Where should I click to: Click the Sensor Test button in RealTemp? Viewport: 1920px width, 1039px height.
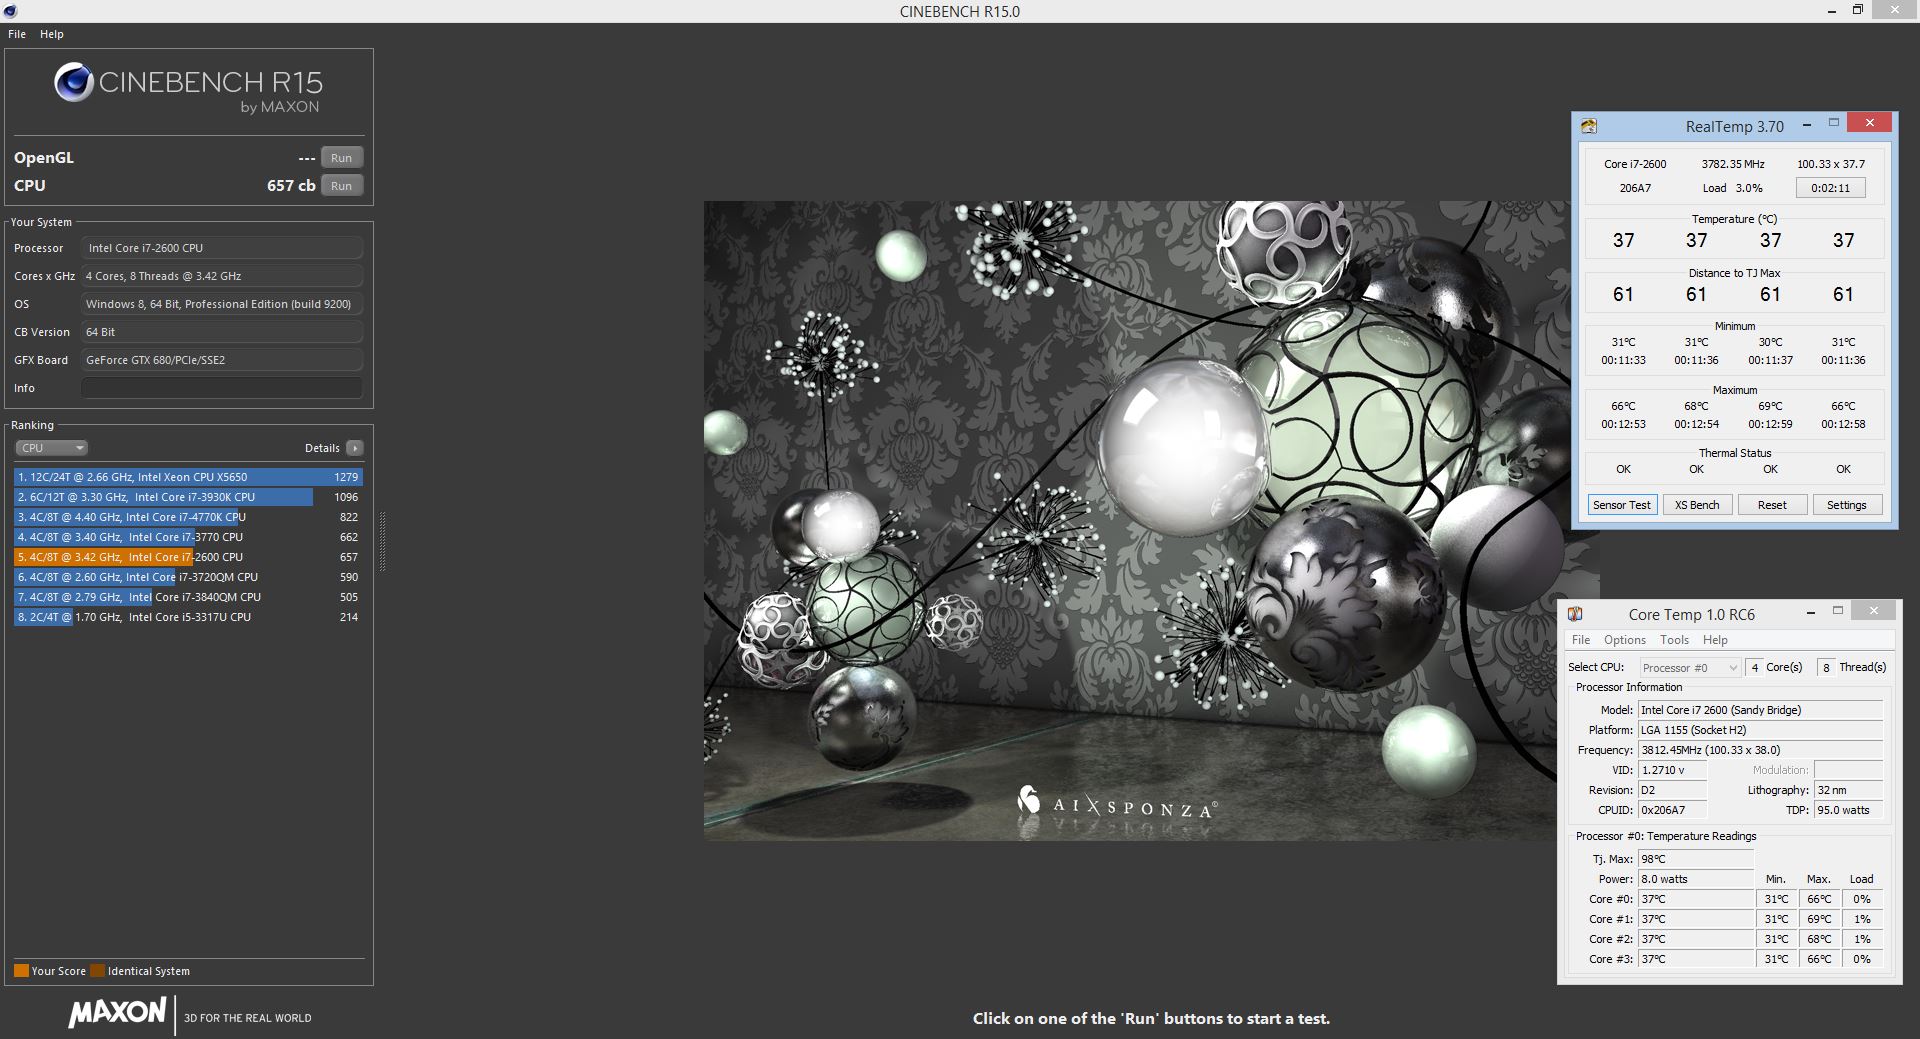1622,505
